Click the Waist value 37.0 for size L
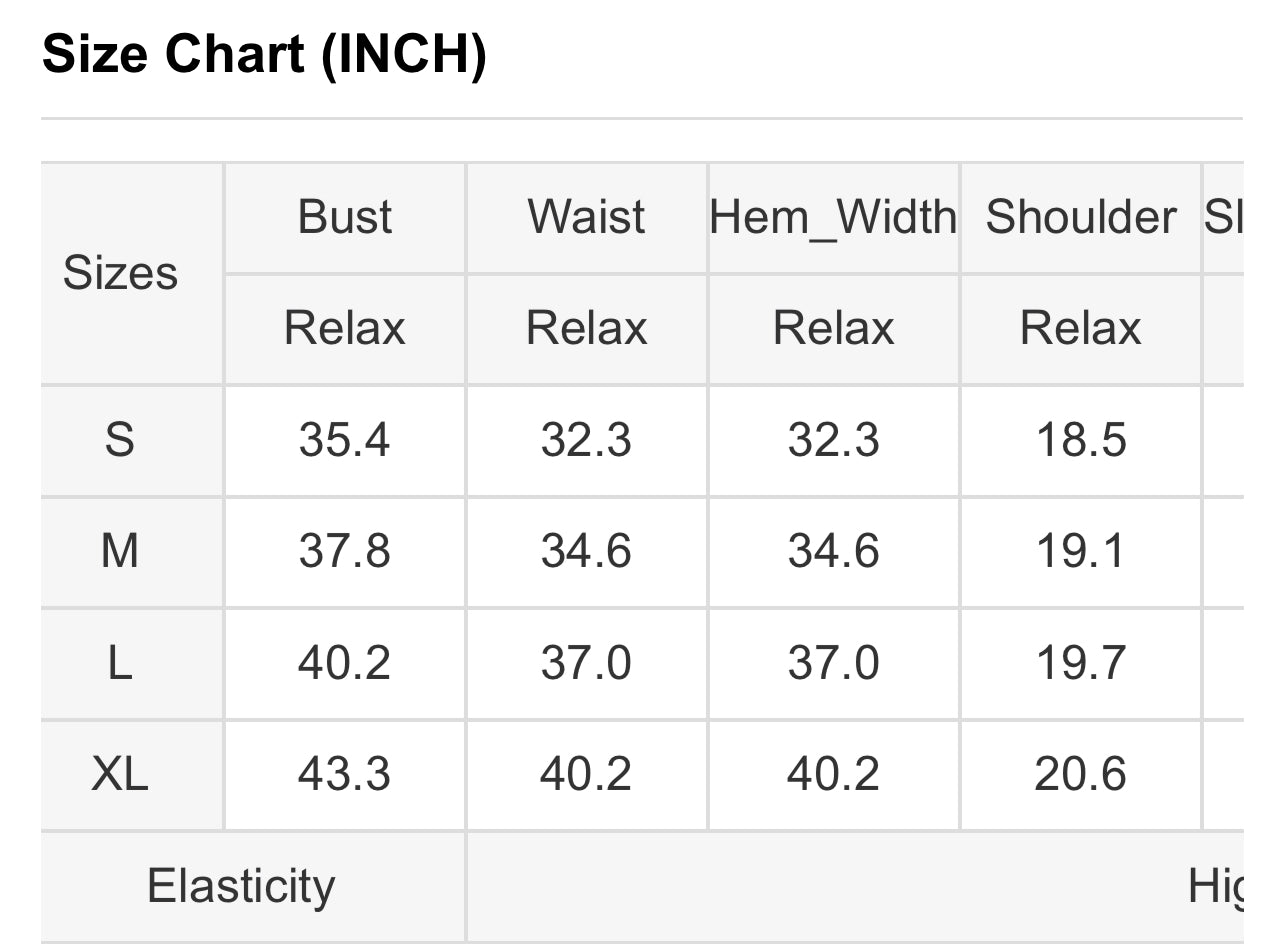The height and width of the screenshot is (950, 1284). (587, 663)
